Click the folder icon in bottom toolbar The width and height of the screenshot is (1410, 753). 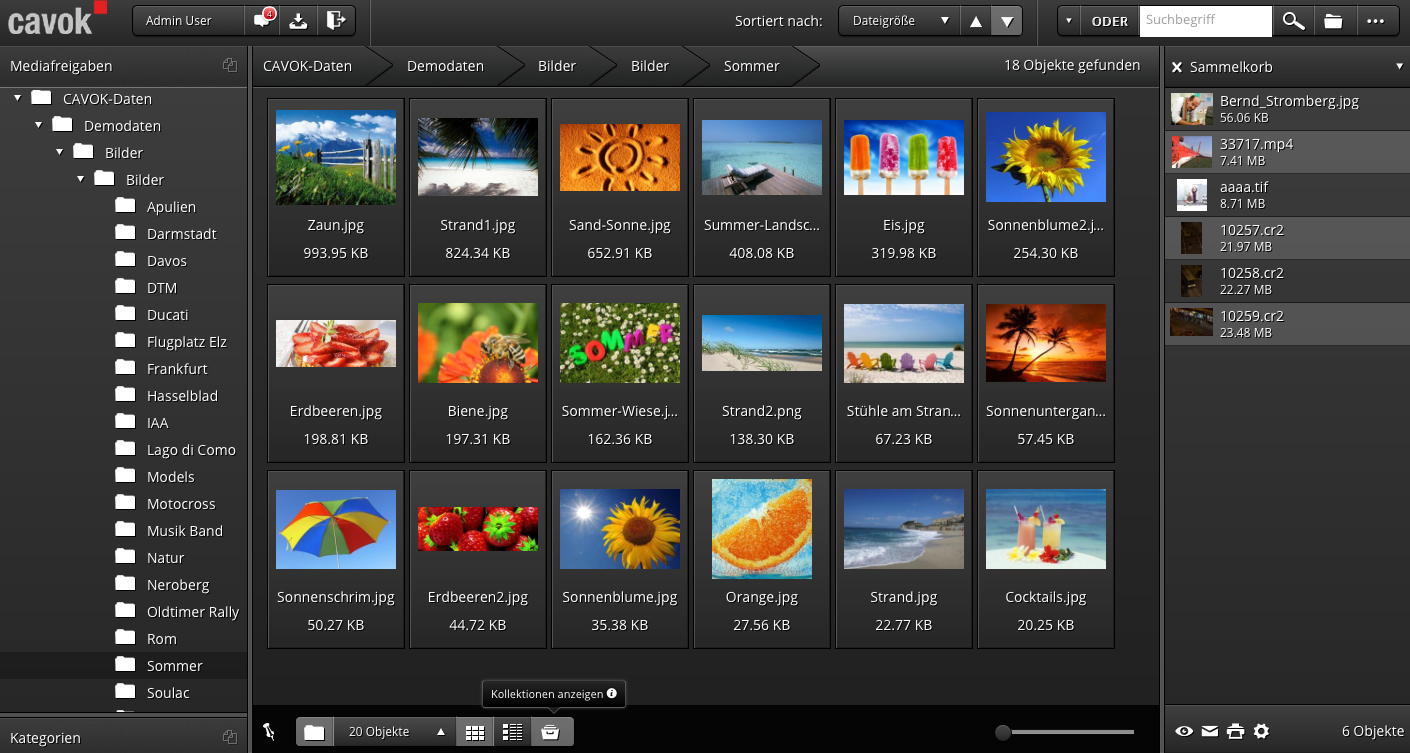pos(314,732)
